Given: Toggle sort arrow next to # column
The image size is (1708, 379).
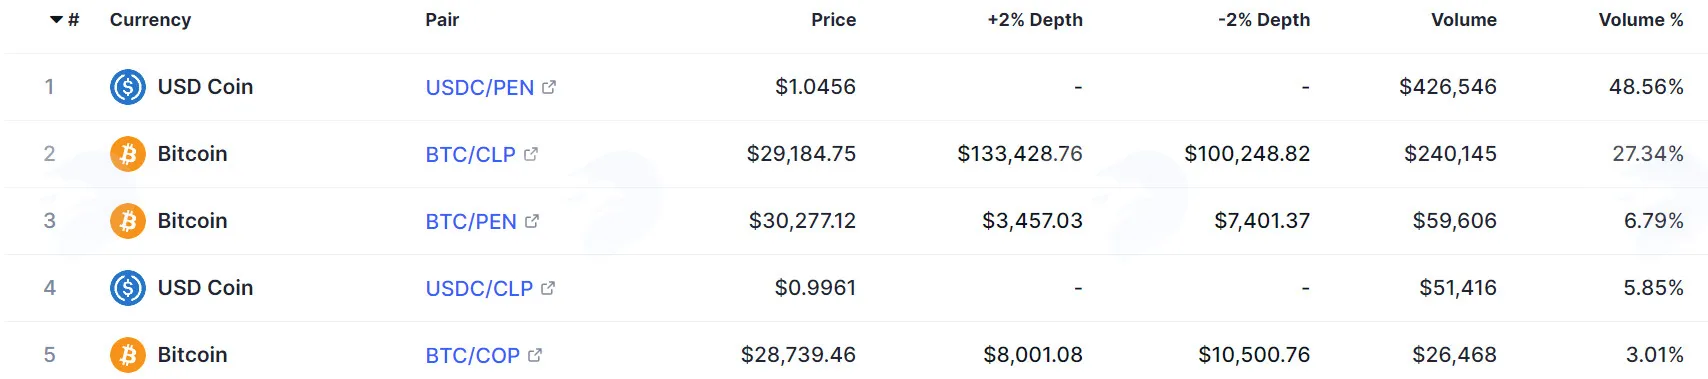Looking at the screenshot, I should click(x=56, y=20).
